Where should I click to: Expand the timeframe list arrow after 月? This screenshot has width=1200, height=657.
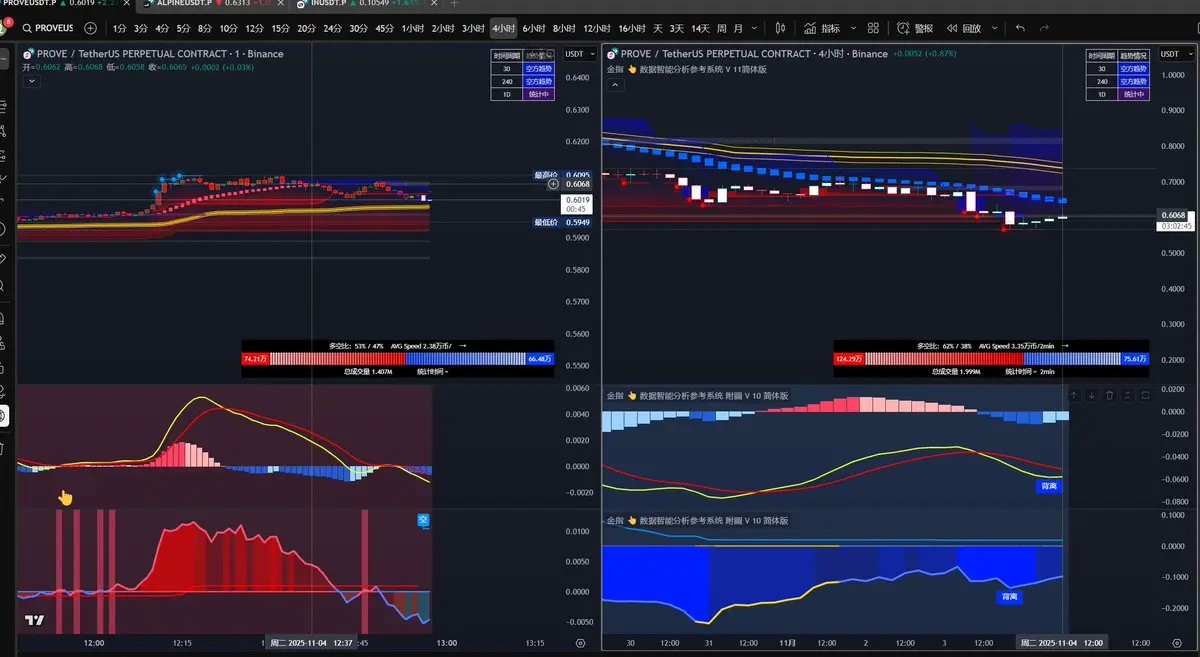[754, 28]
